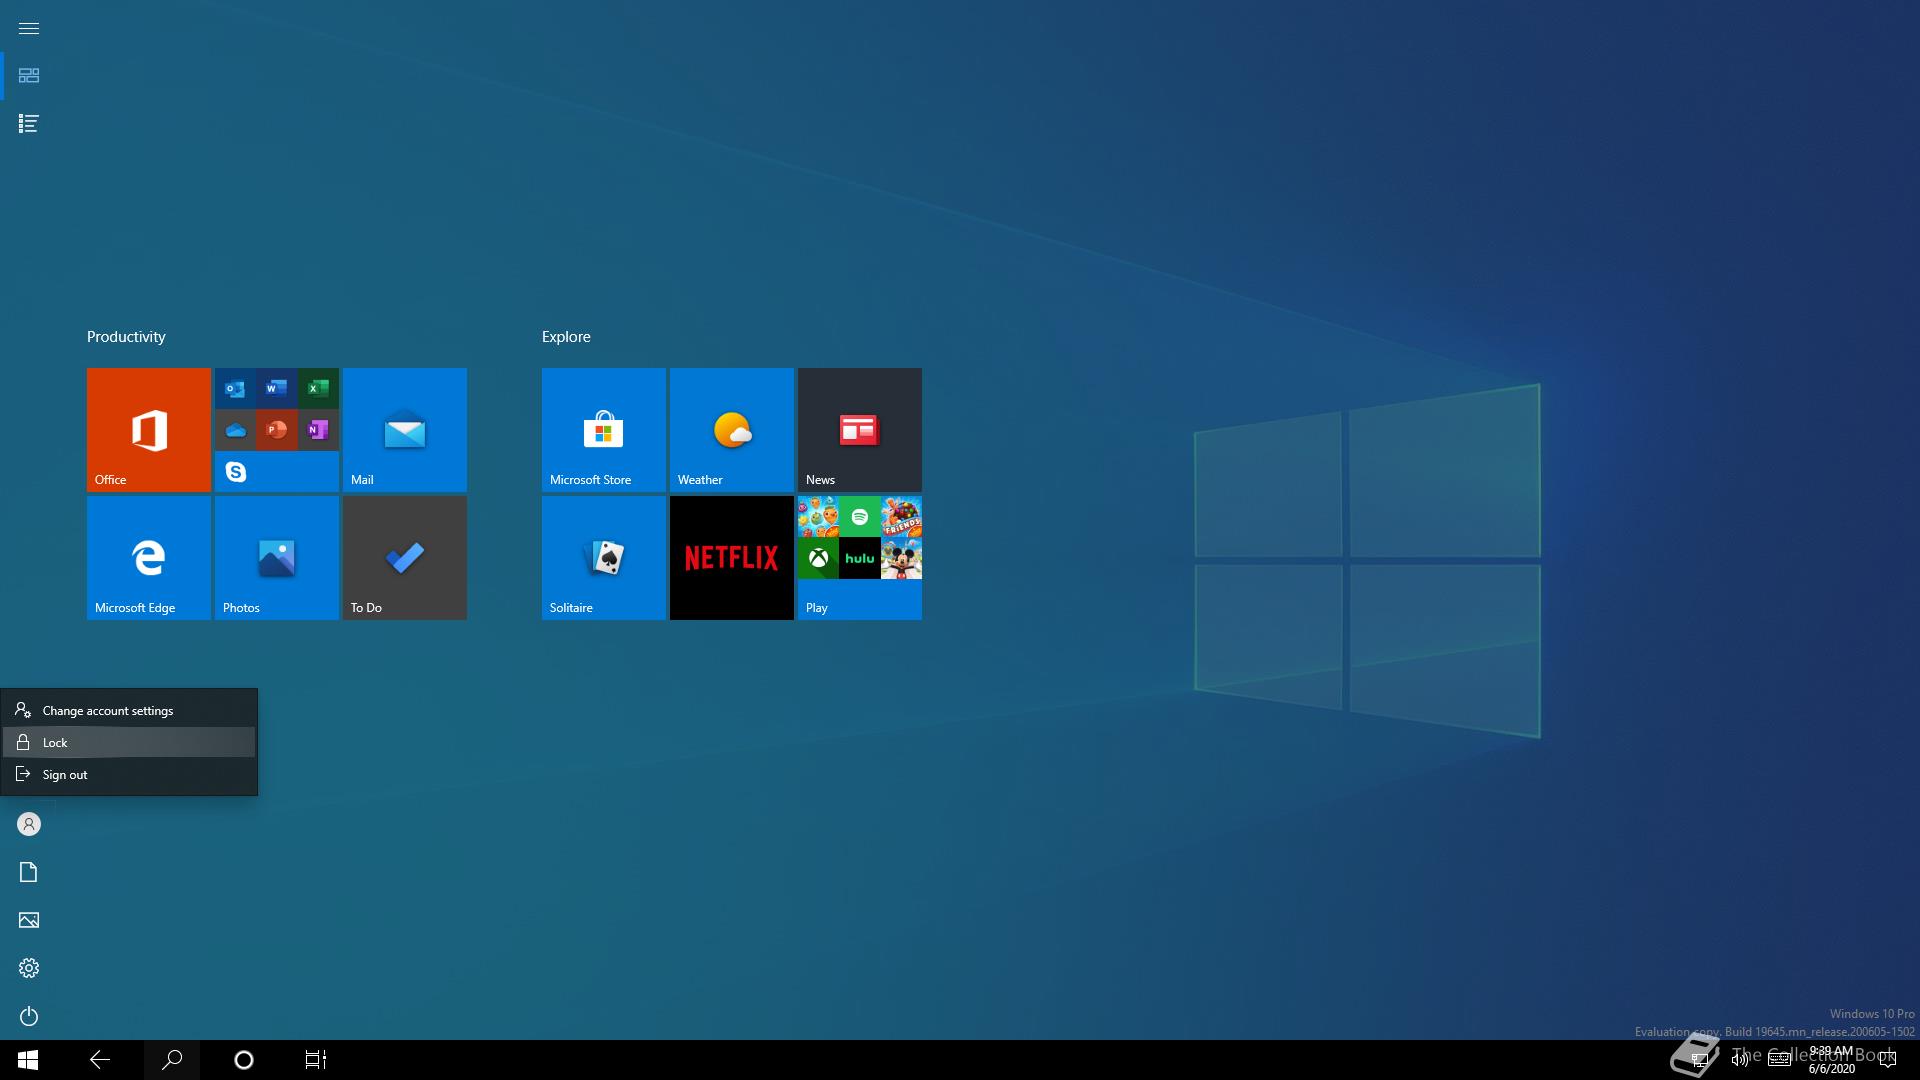Open the Action Center notifications icon

(1888, 1060)
